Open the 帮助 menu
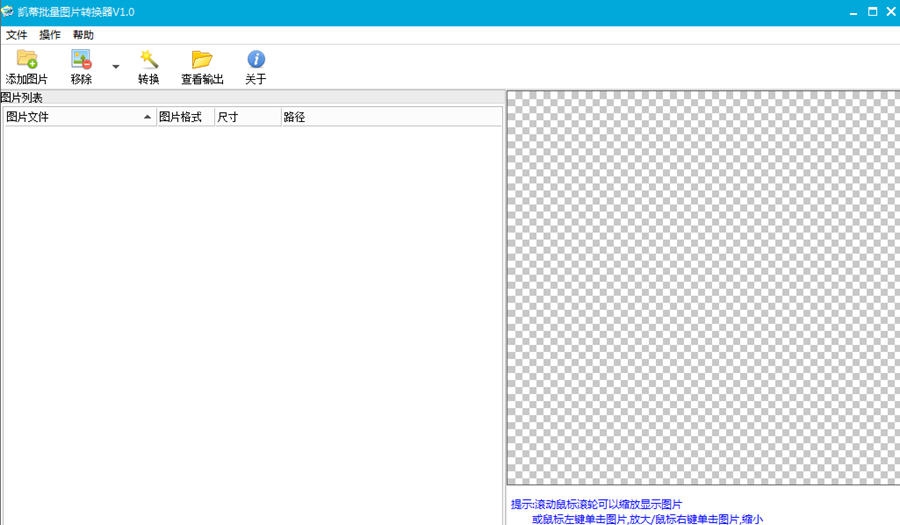The height and width of the screenshot is (525, 900). coord(83,35)
